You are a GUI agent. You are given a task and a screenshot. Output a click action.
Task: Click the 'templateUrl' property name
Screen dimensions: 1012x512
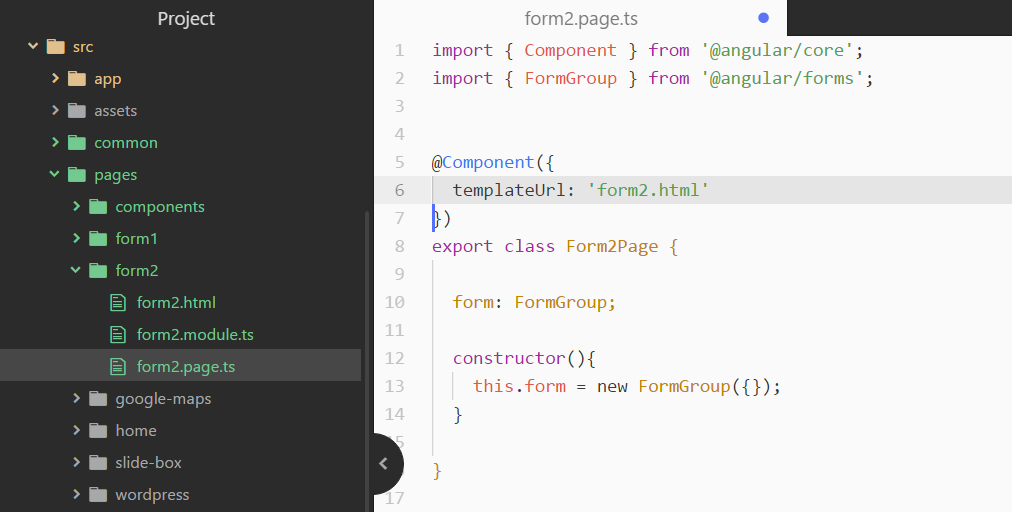pos(509,190)
